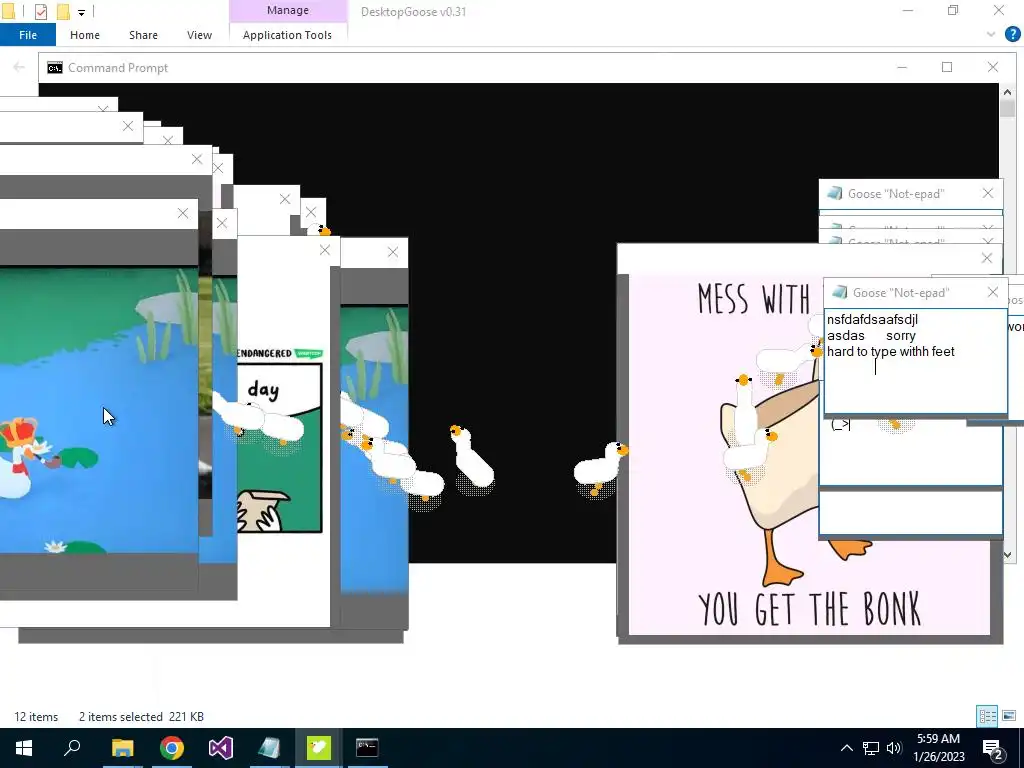Close the "day" comic goose window
This screenshot has height=768, width=1024.
[325, 250]
